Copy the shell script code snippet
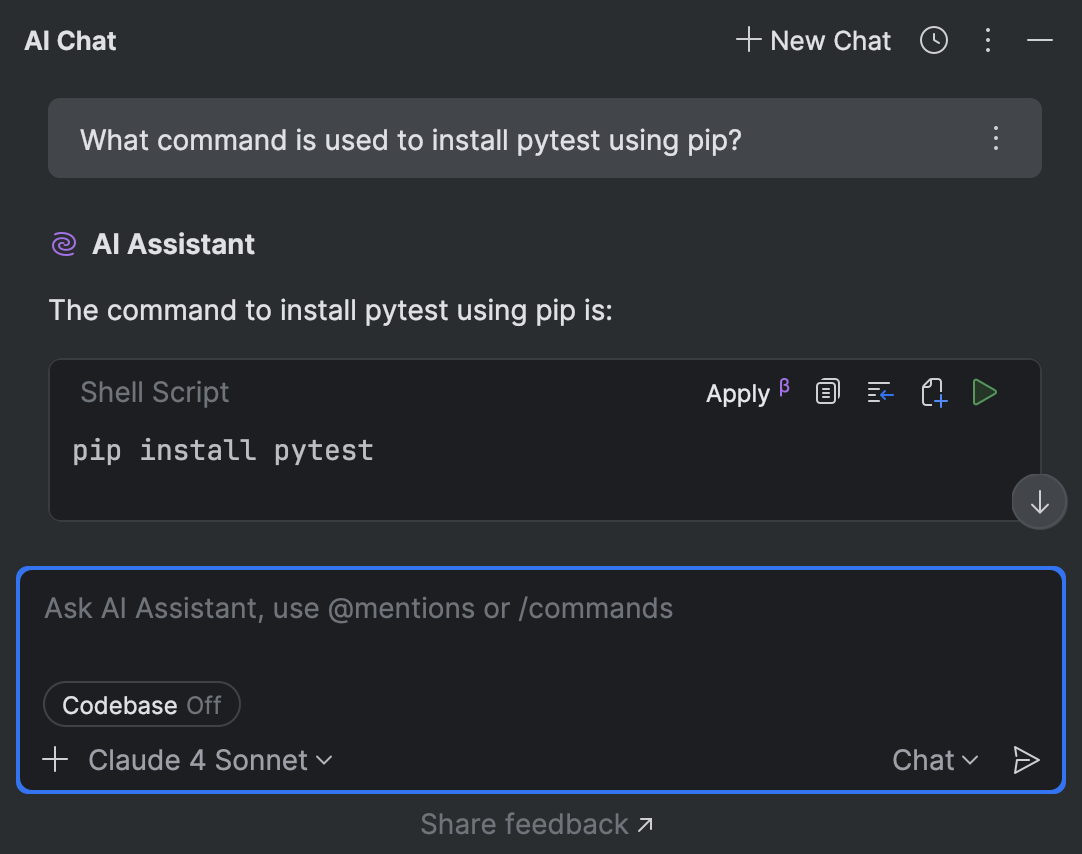The height and width of the screenshot is (854, 1082). (x=827, y=392)
